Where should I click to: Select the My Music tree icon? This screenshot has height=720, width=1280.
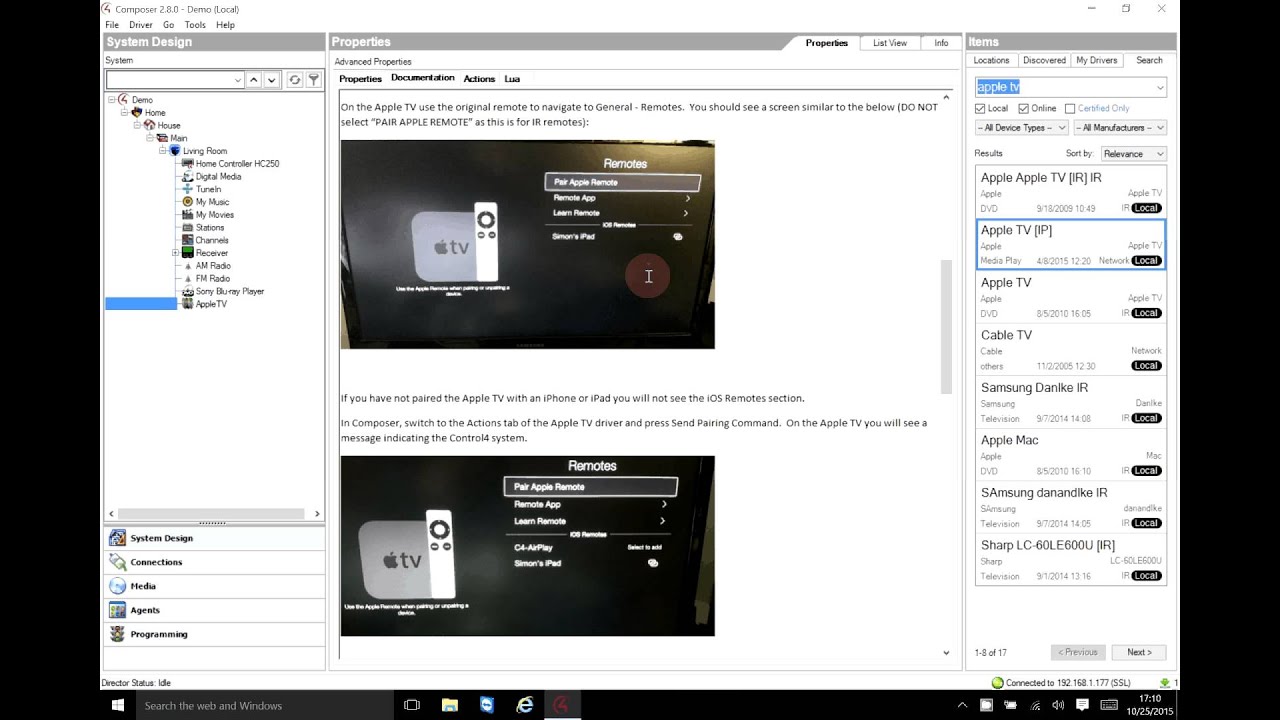(x=187, y=202)
